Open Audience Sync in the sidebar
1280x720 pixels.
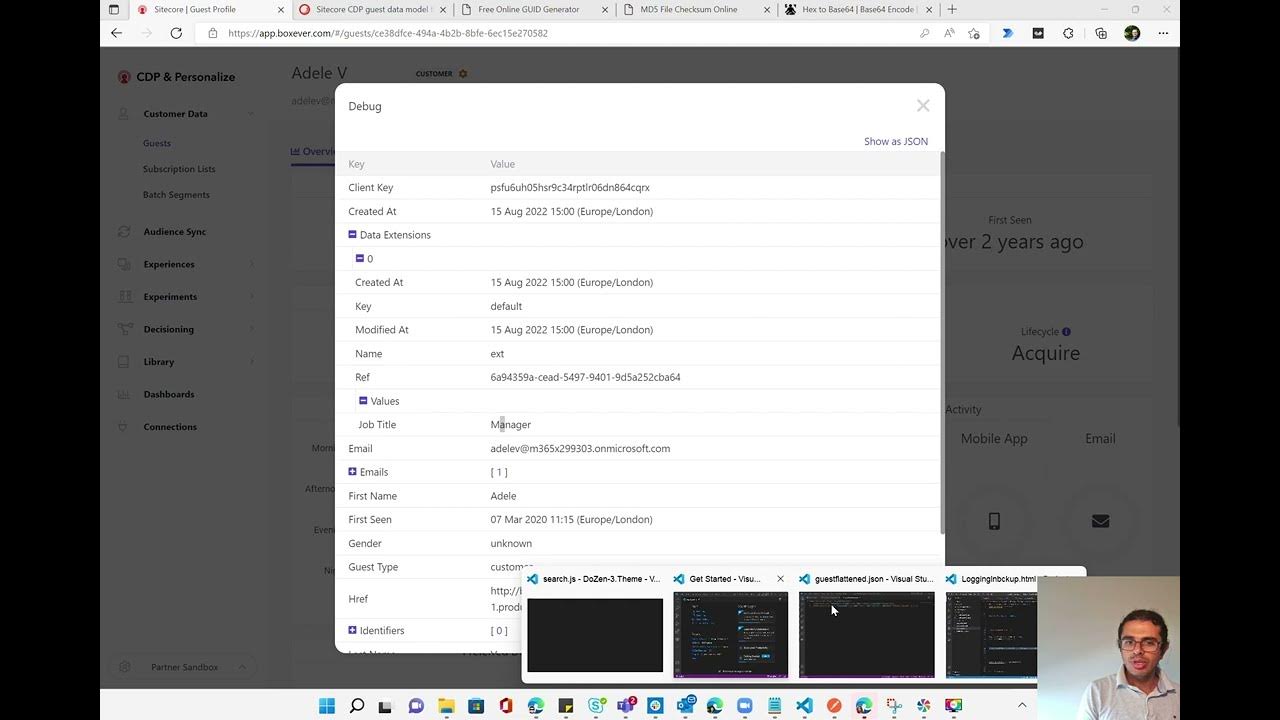pyautogui.click(x=175, y=231)
